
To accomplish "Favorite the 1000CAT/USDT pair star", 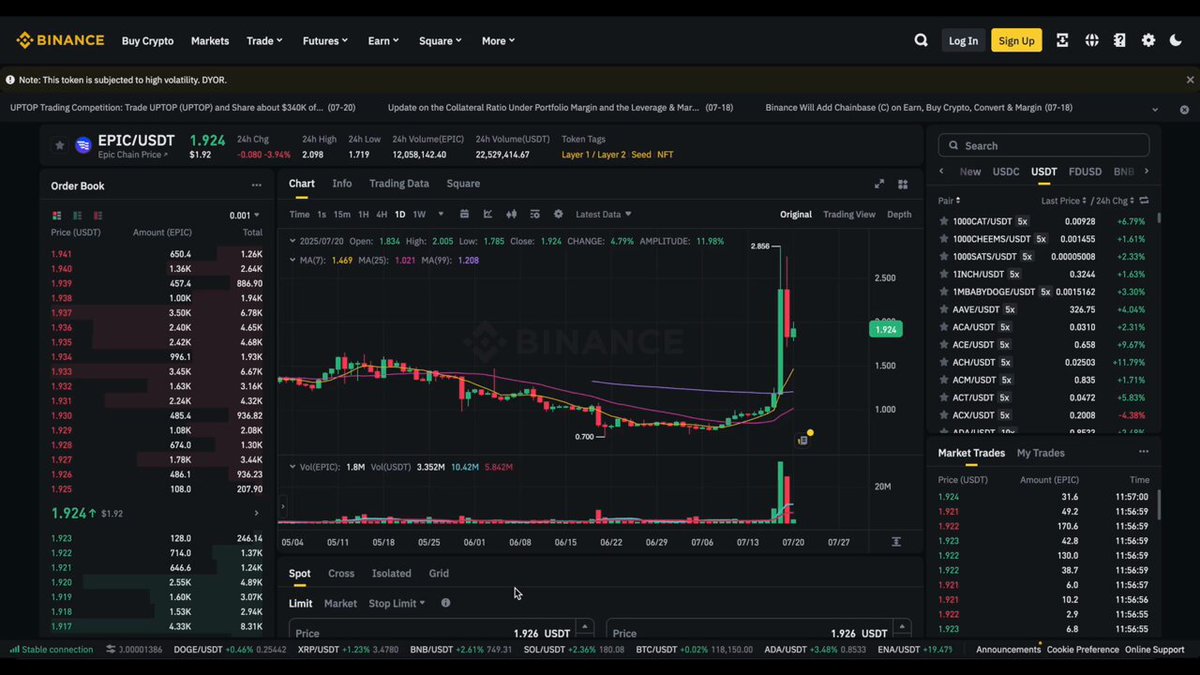I will (x=943, y=221).
